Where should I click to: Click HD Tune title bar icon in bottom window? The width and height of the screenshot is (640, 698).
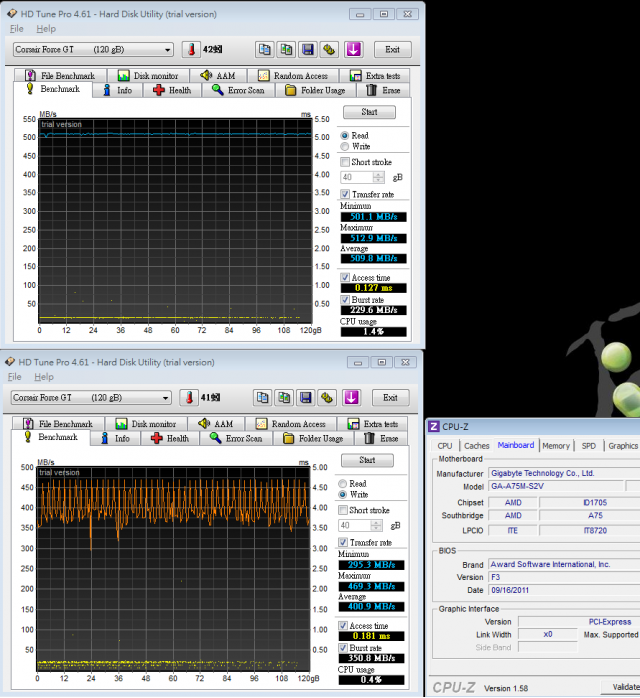pos(10,362)
